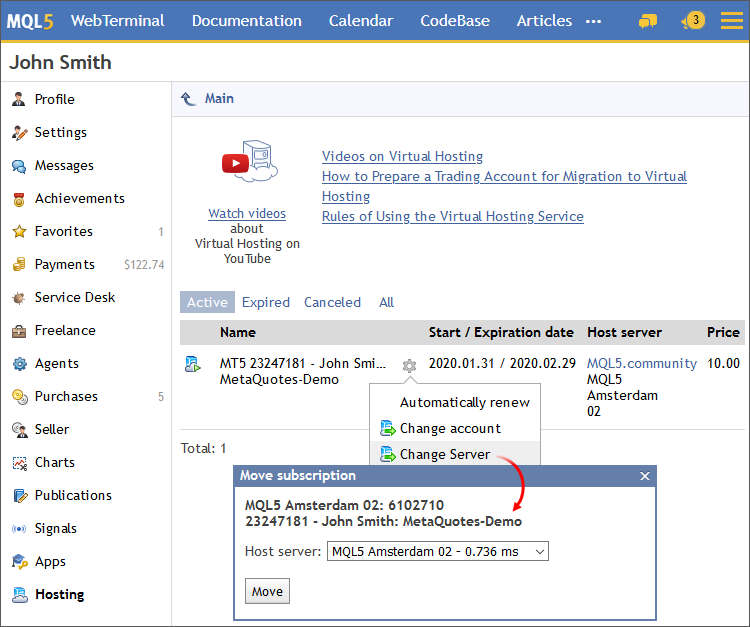Switch to the All tab
This screenshot has width=750, height=627.
[386, 302]
